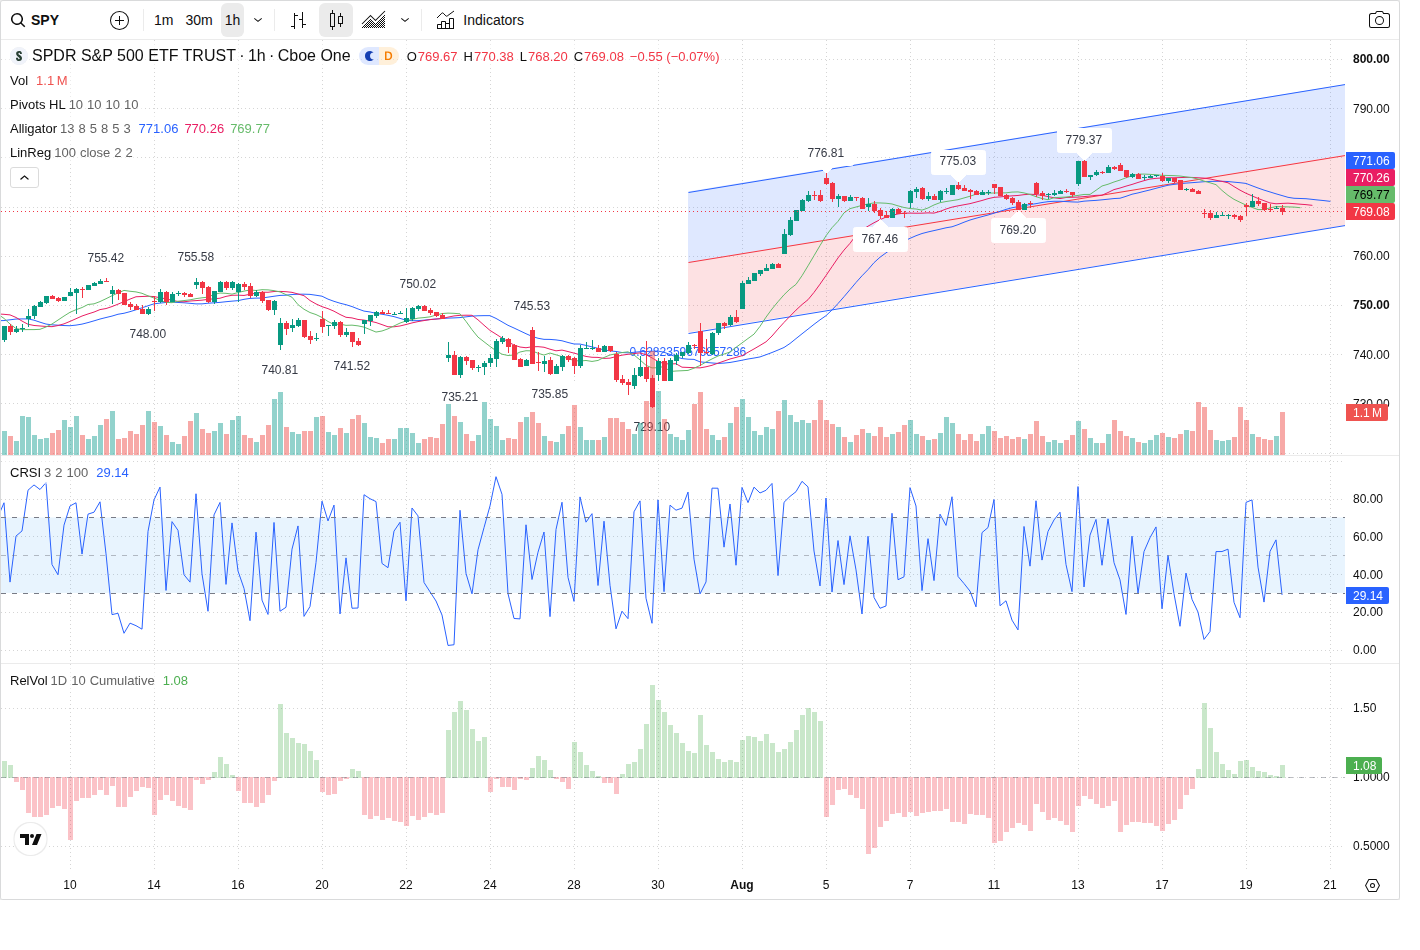This screenshot has height=950, width=1420.
Task: Click the 740.81 pivot low label
Action: click(280, 370)
